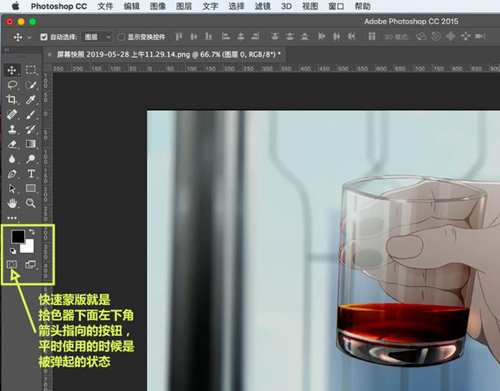Select the Eyedropper tool

[x=31, y=99]
